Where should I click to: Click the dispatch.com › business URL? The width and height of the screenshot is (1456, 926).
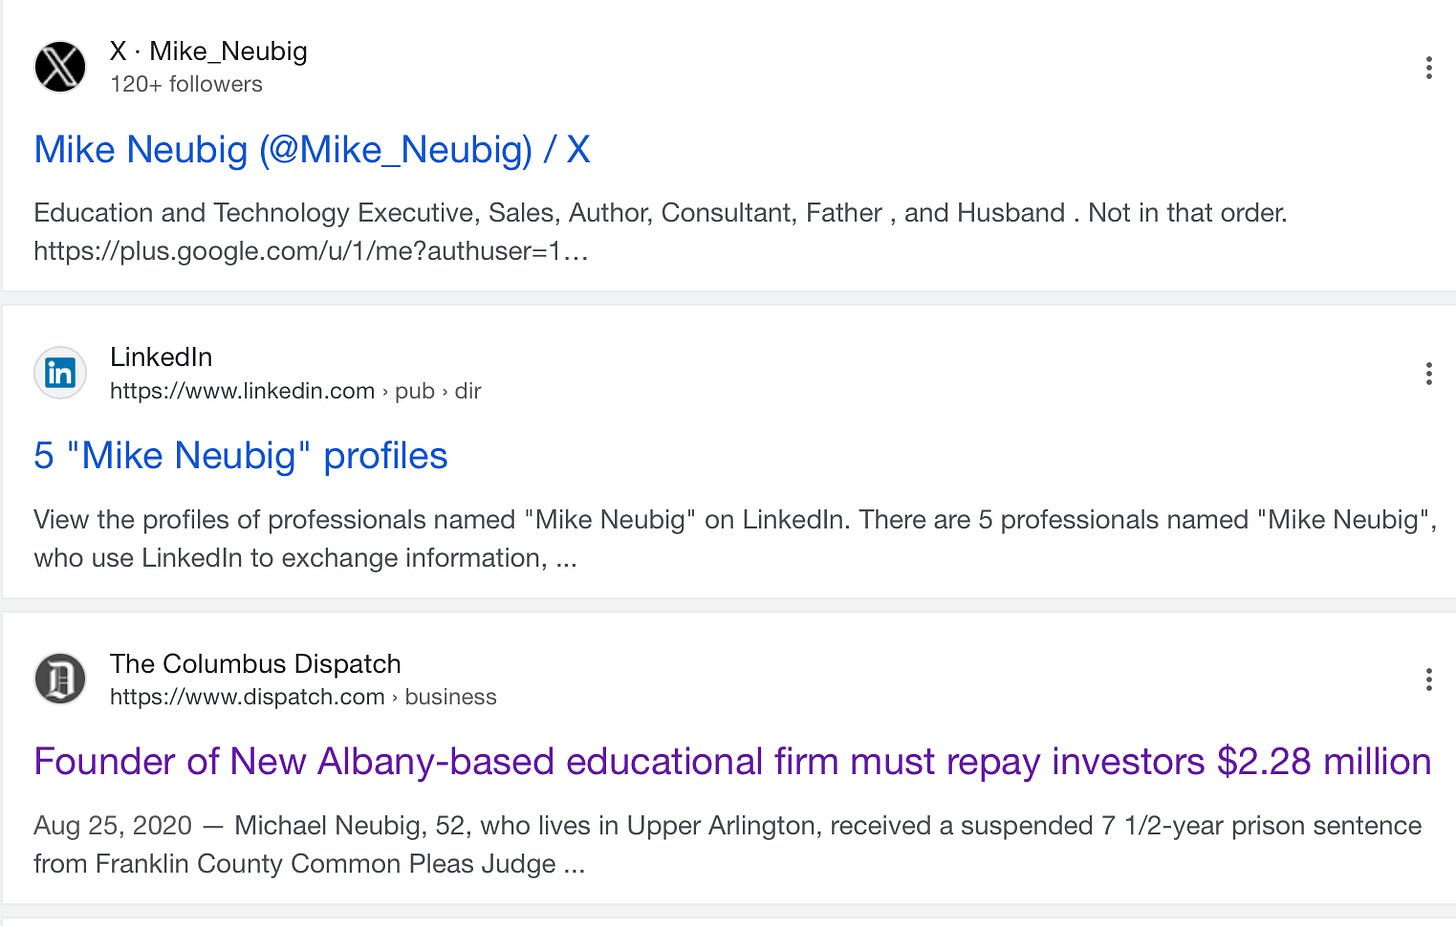click(303, 697)
